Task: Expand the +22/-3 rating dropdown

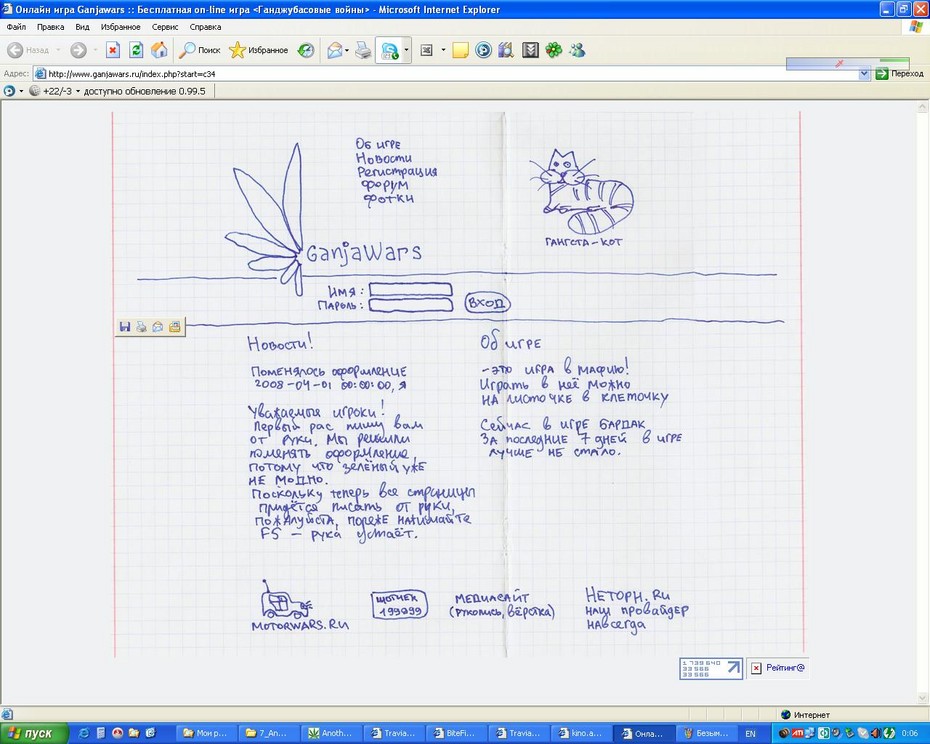Action: (78, 91)
